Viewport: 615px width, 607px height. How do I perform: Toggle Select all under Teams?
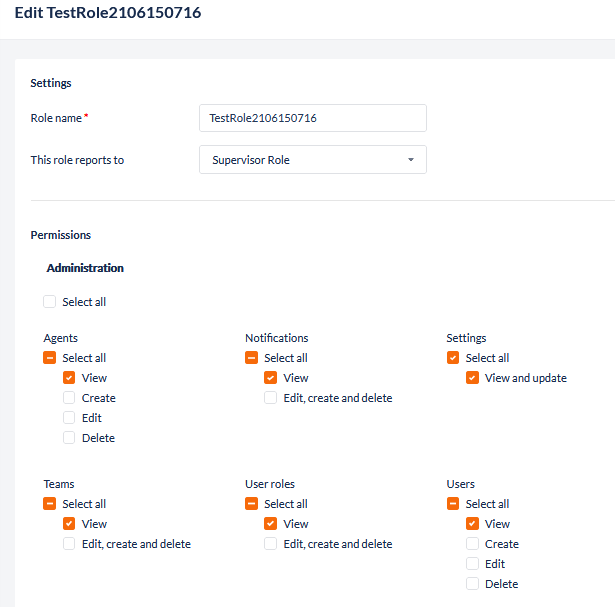(50, 504)
